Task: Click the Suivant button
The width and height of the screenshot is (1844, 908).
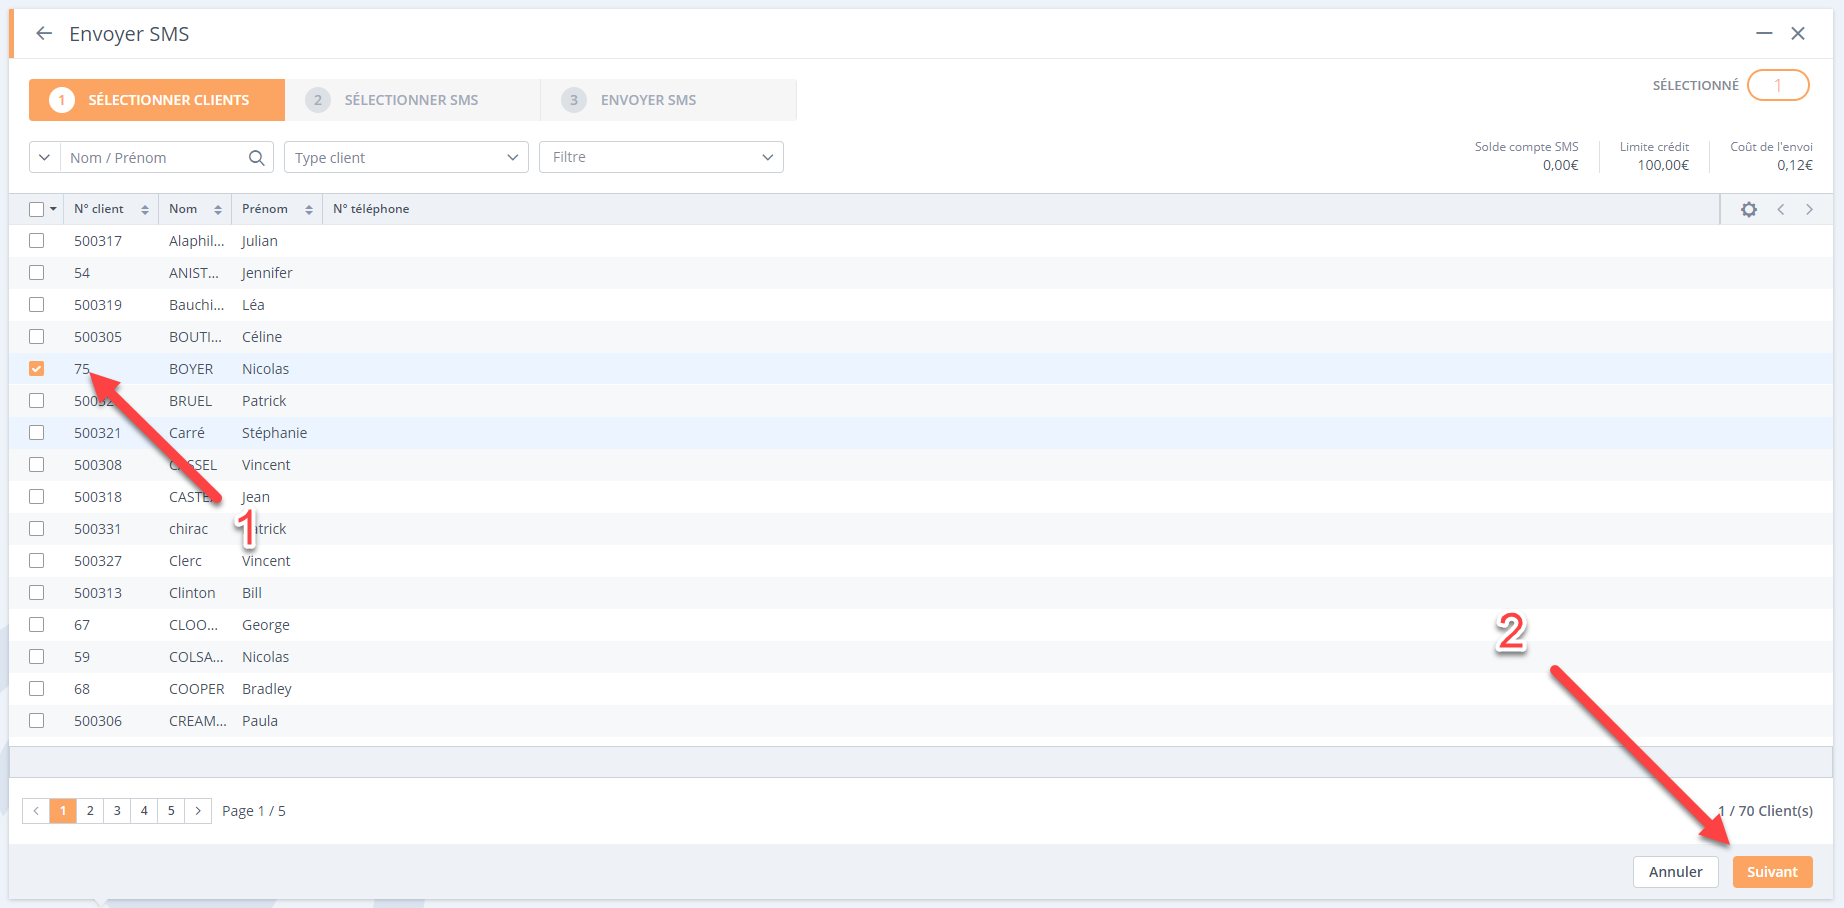Action: [1772, 872]
